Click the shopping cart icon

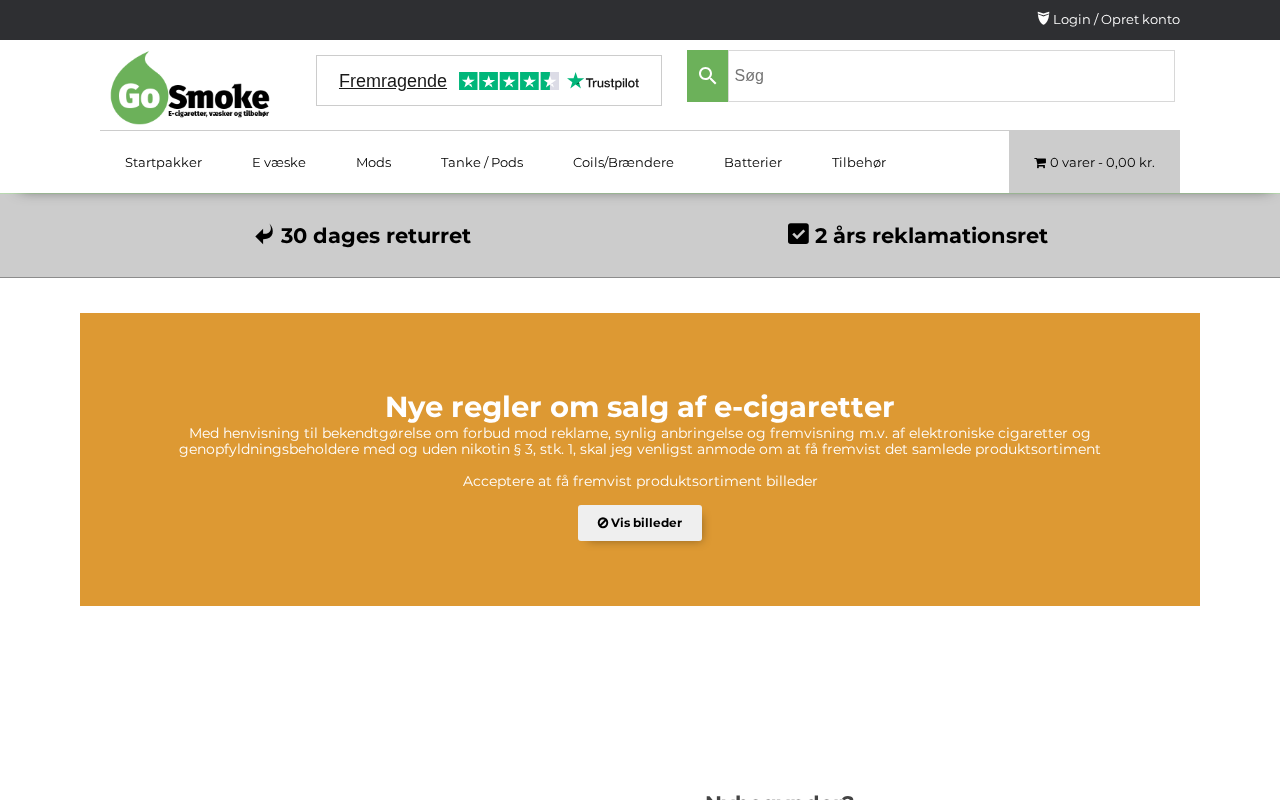tap(1040, 162)
